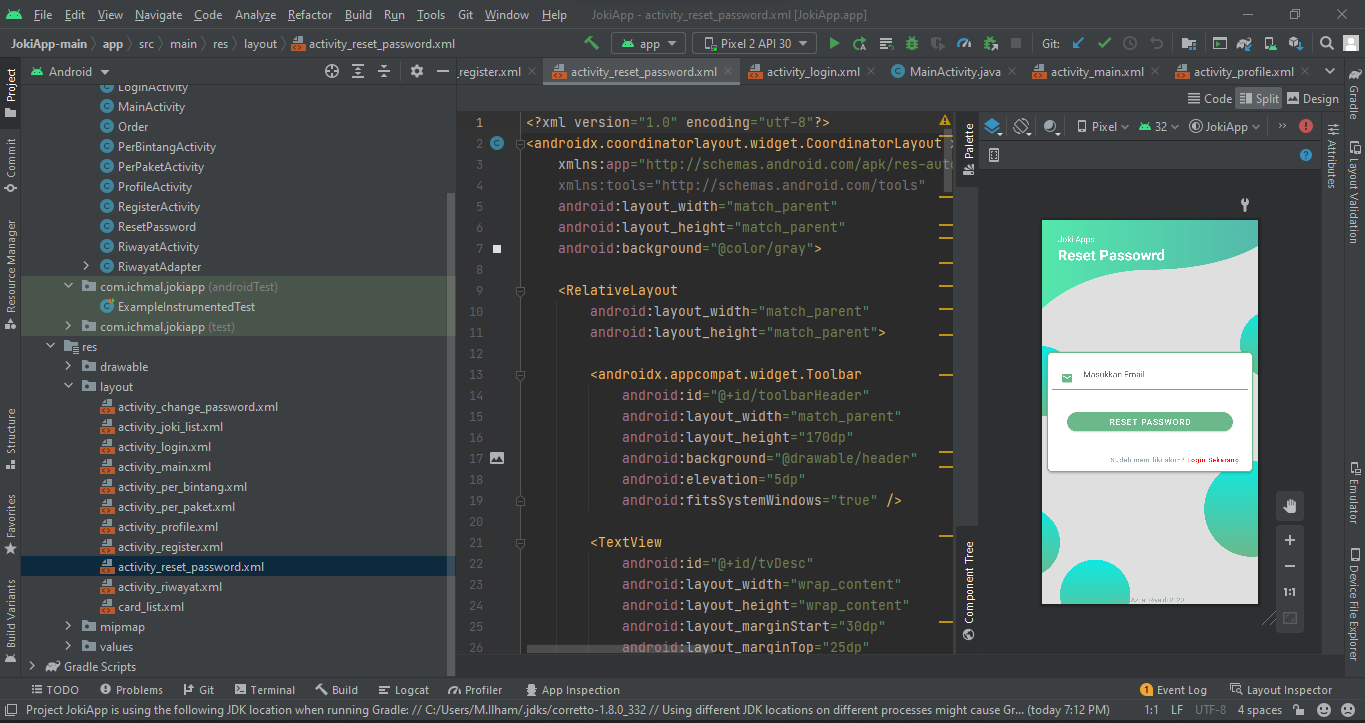1365x723 pixels.
Task: Click the Event Log button
Action: [1173, 690]
